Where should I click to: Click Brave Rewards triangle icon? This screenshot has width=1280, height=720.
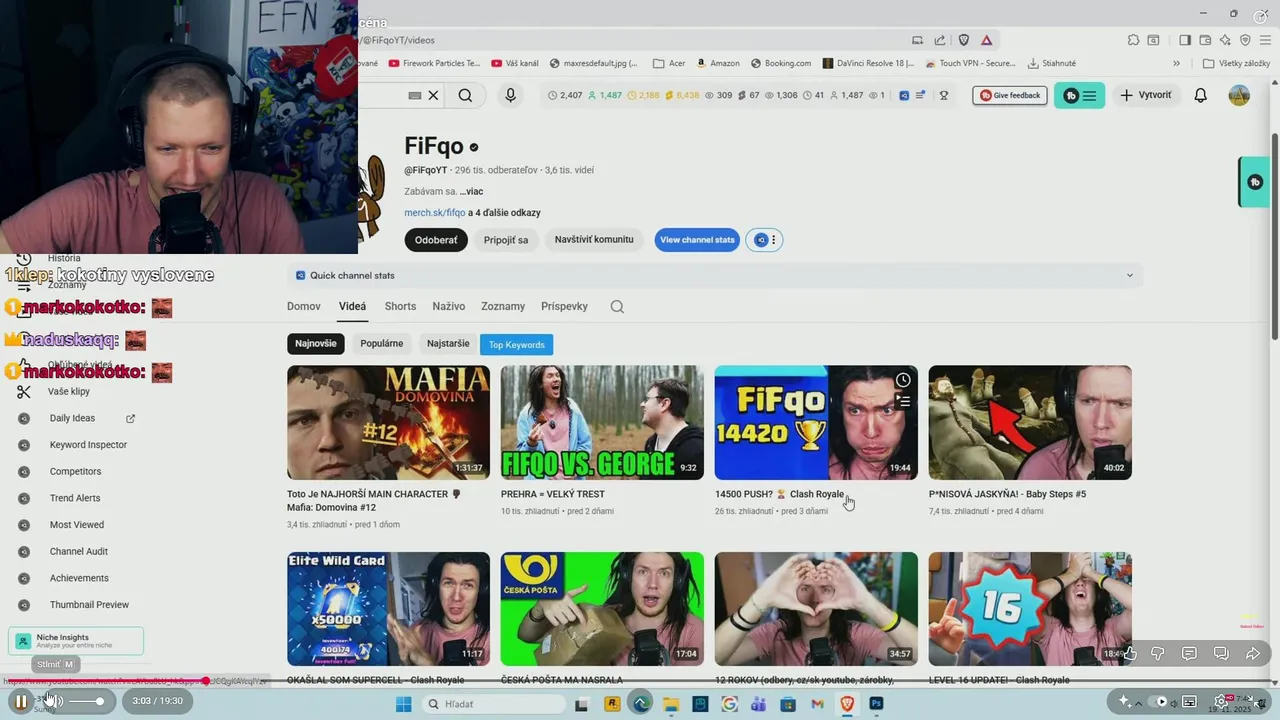tap(987, 40)
